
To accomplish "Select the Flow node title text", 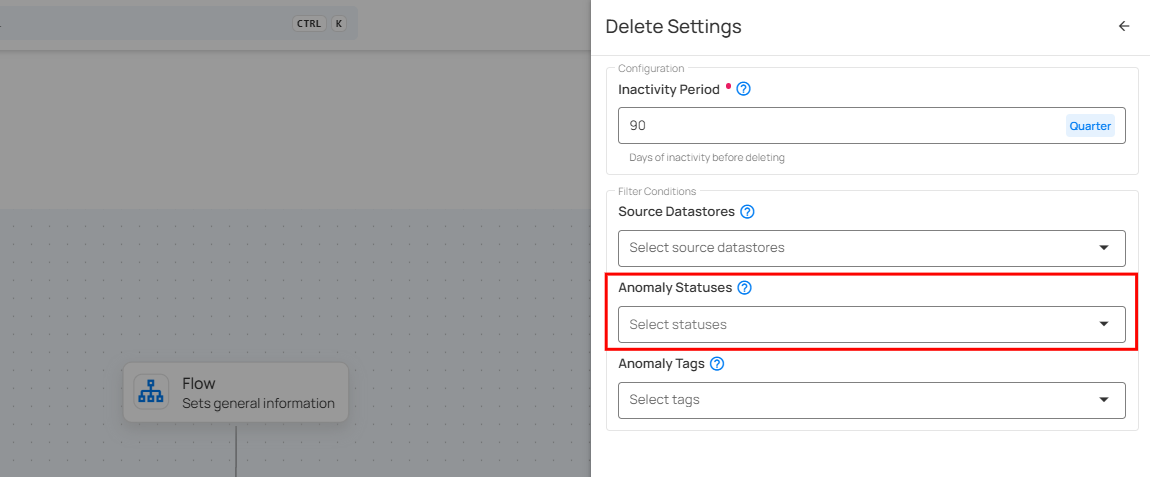I will coord(199,383).
